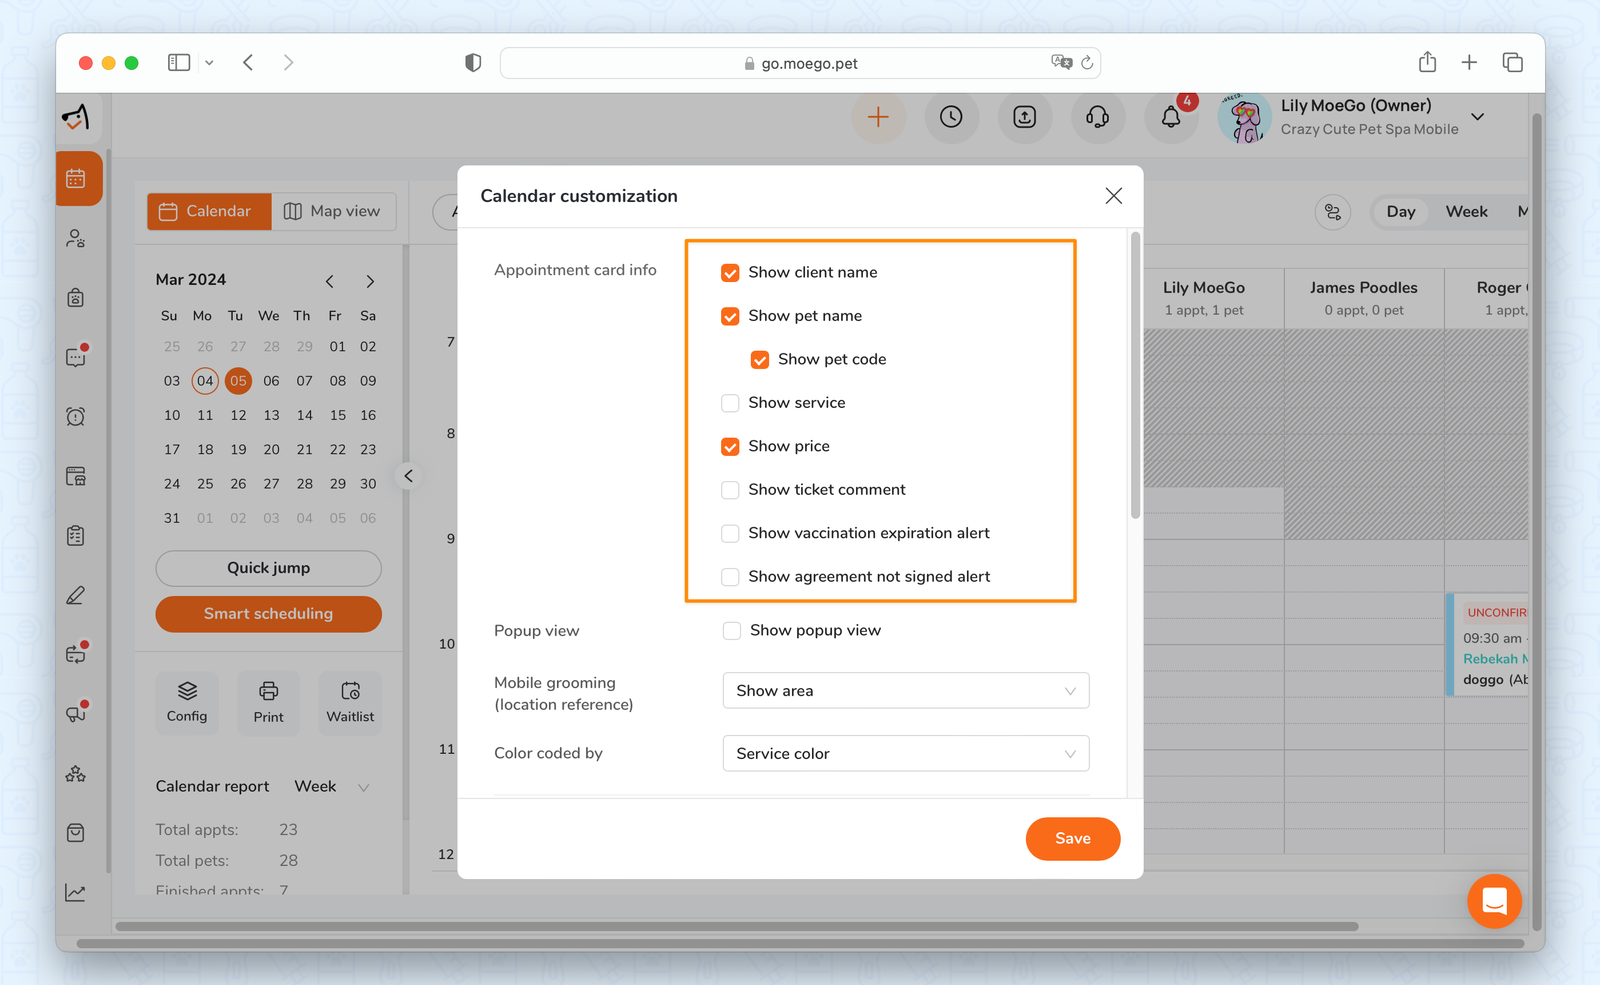The height and width of the screenshot is (985, 1600).
Task: Select the clock icon in the top bar
Action: coord(951,117)
